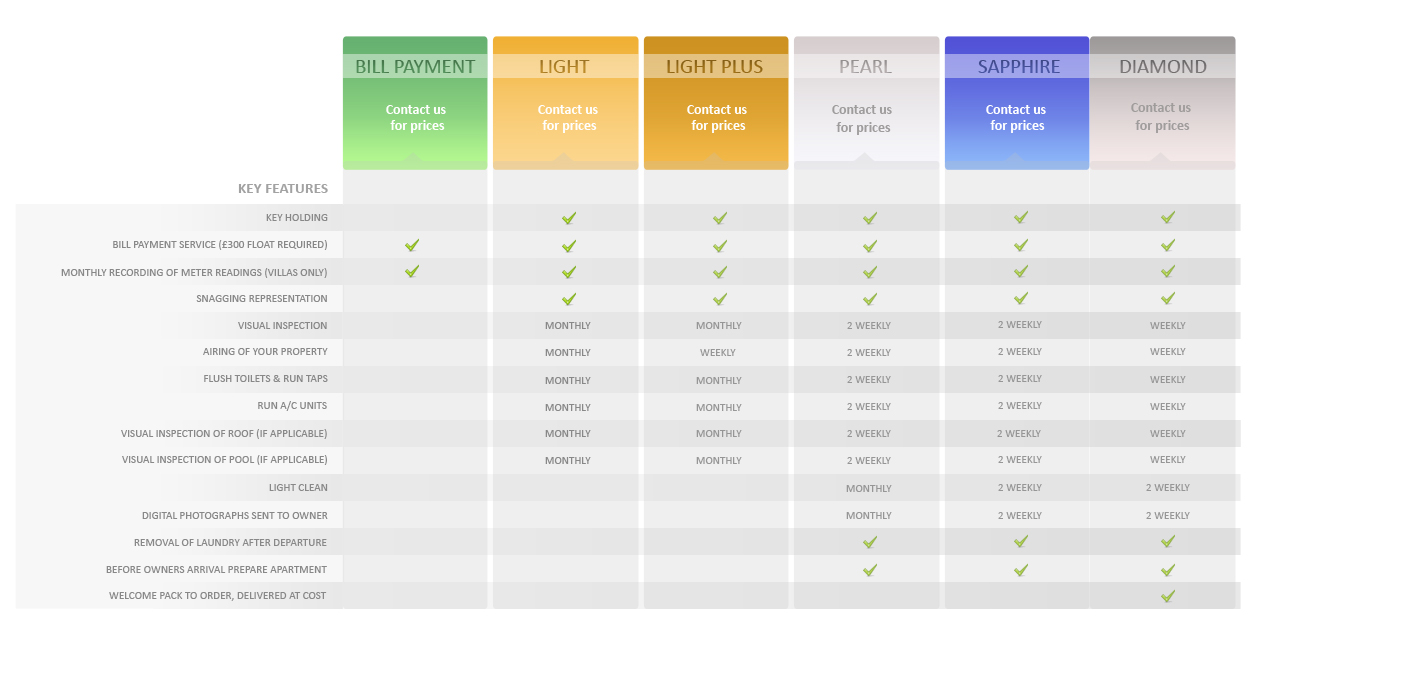Click the Meter Readings checkmark under Bill Payment
1412x685 pixels.
(412, 271)
